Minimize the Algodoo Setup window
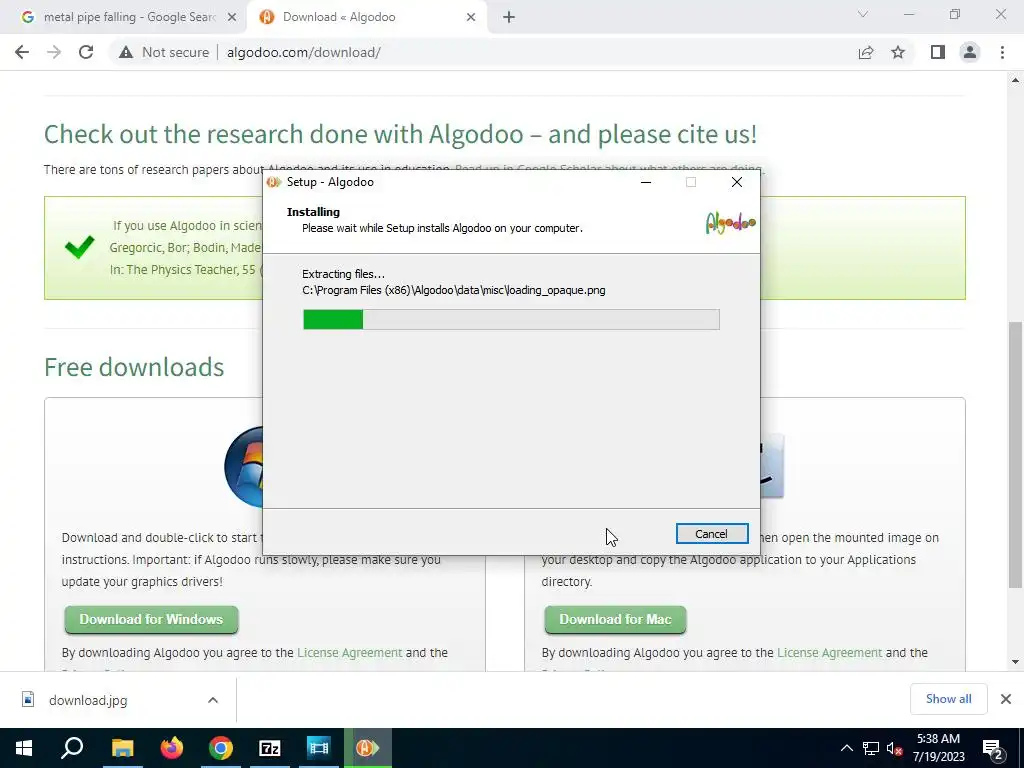The width and height of the screenshot is (1024, 768). tap(646, 182)
